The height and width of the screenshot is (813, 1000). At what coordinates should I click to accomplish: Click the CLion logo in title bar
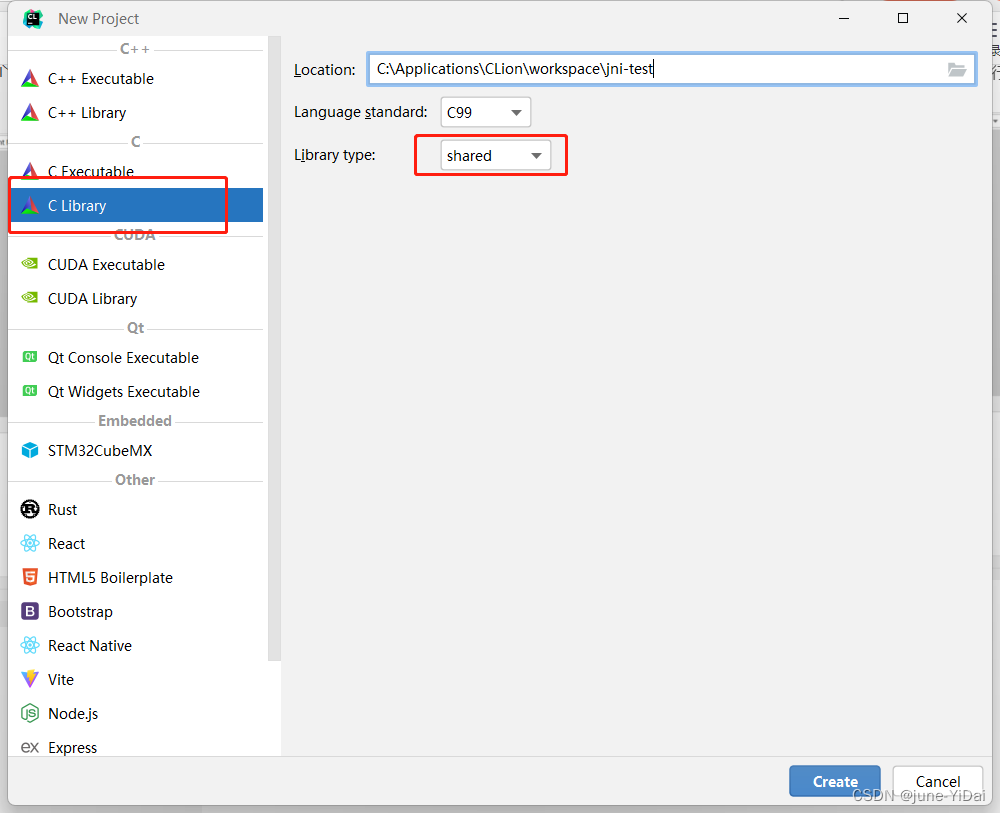pos(33,18)
